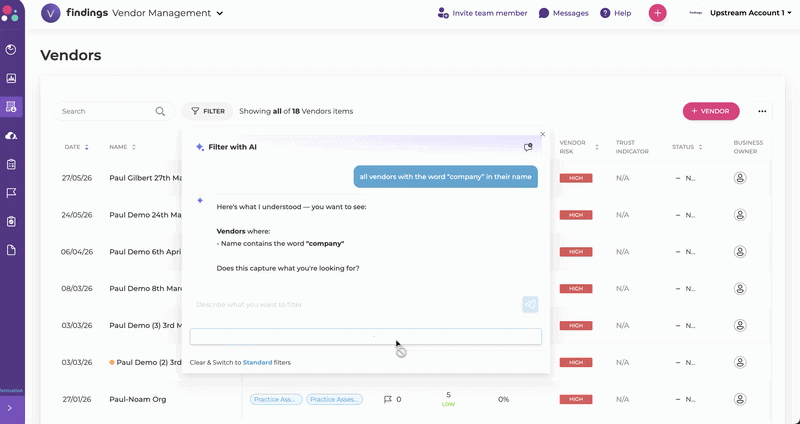The width and height of the screenshot is (800, 424).
Task: Expand the Vendor Management module dropdown
Action: [x=220, y=13]
